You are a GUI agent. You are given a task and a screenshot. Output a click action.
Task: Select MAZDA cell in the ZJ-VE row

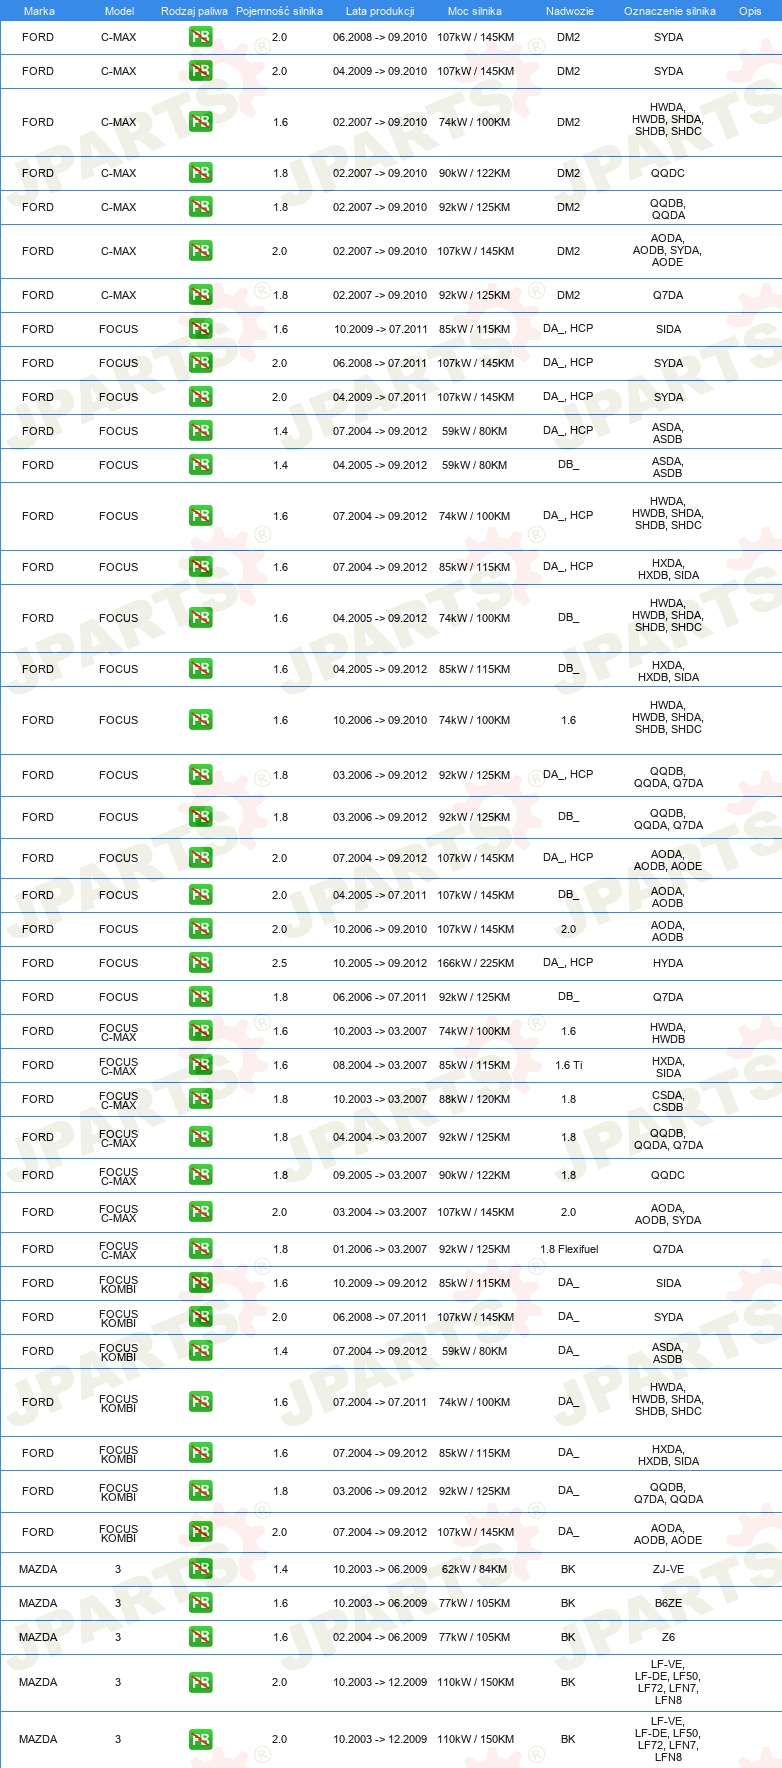pos(38,1569)
